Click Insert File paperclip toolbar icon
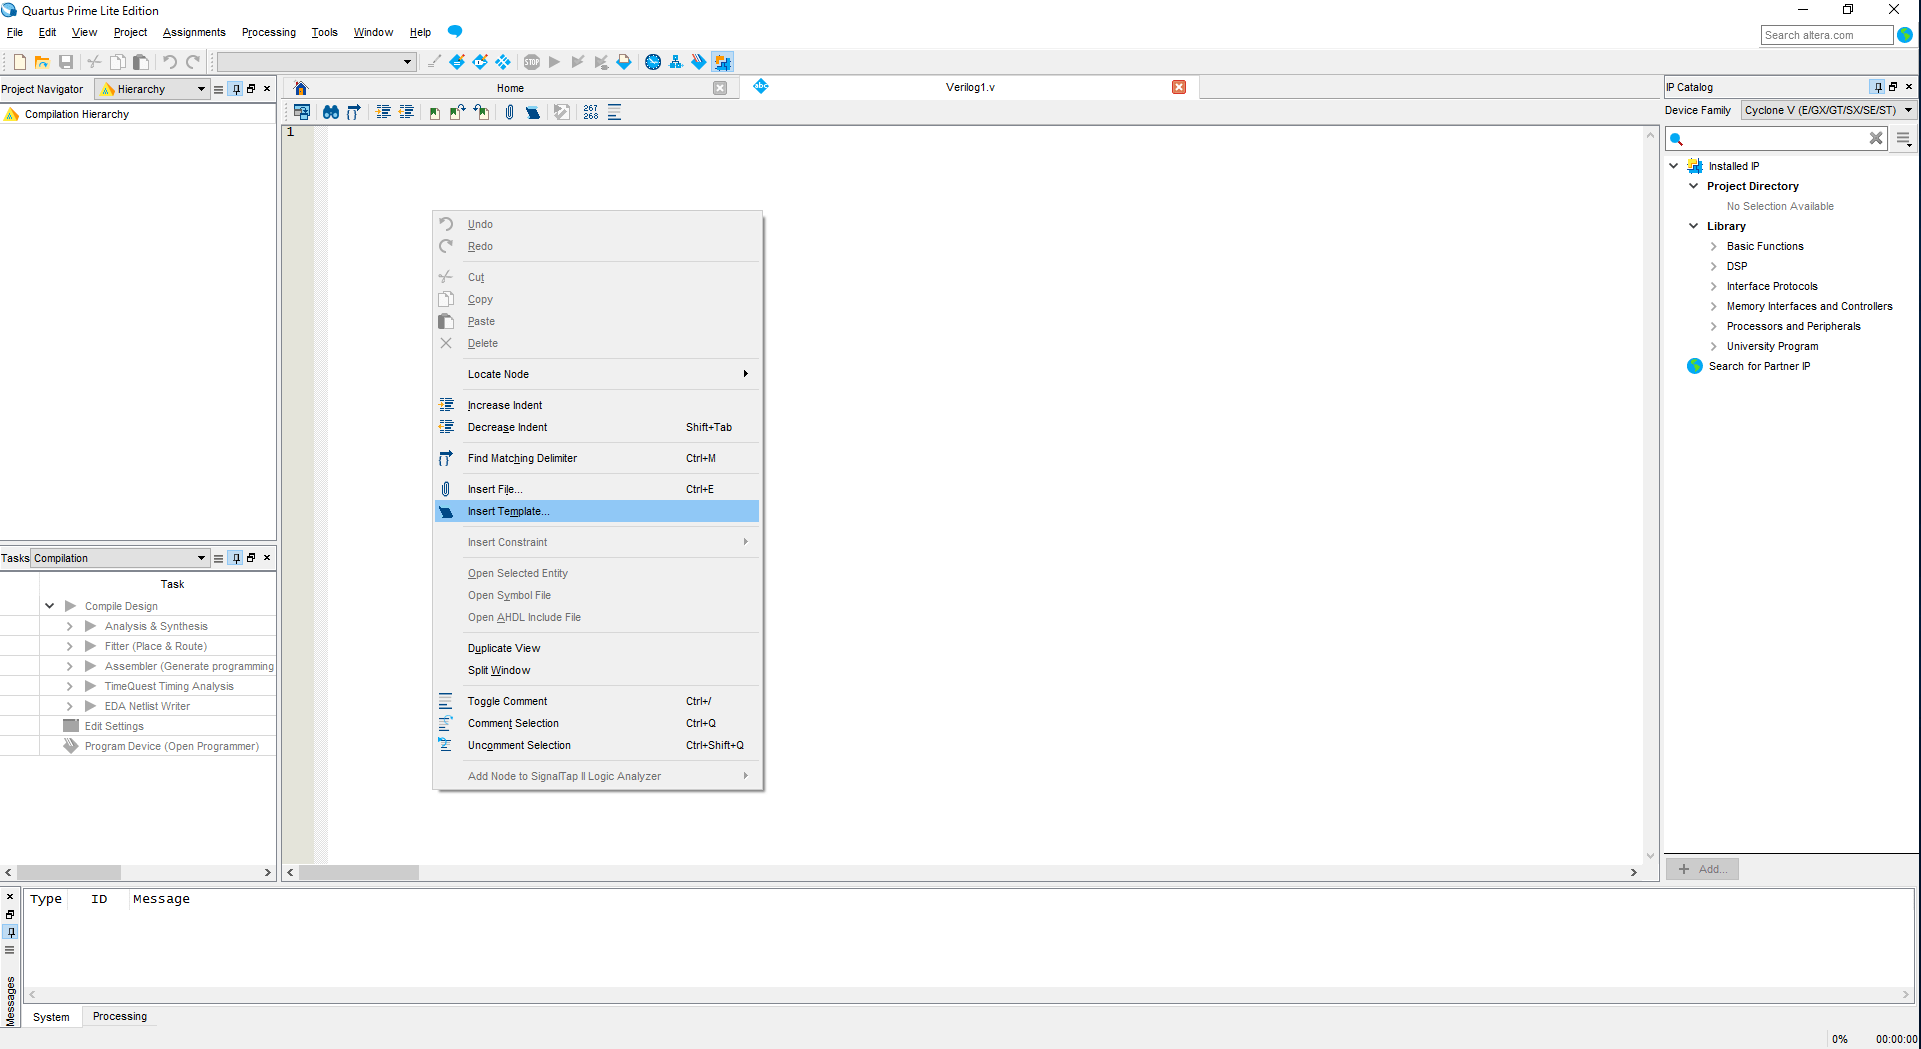The width and height of the screenshot is (1921, 1049). pos(509,112)
